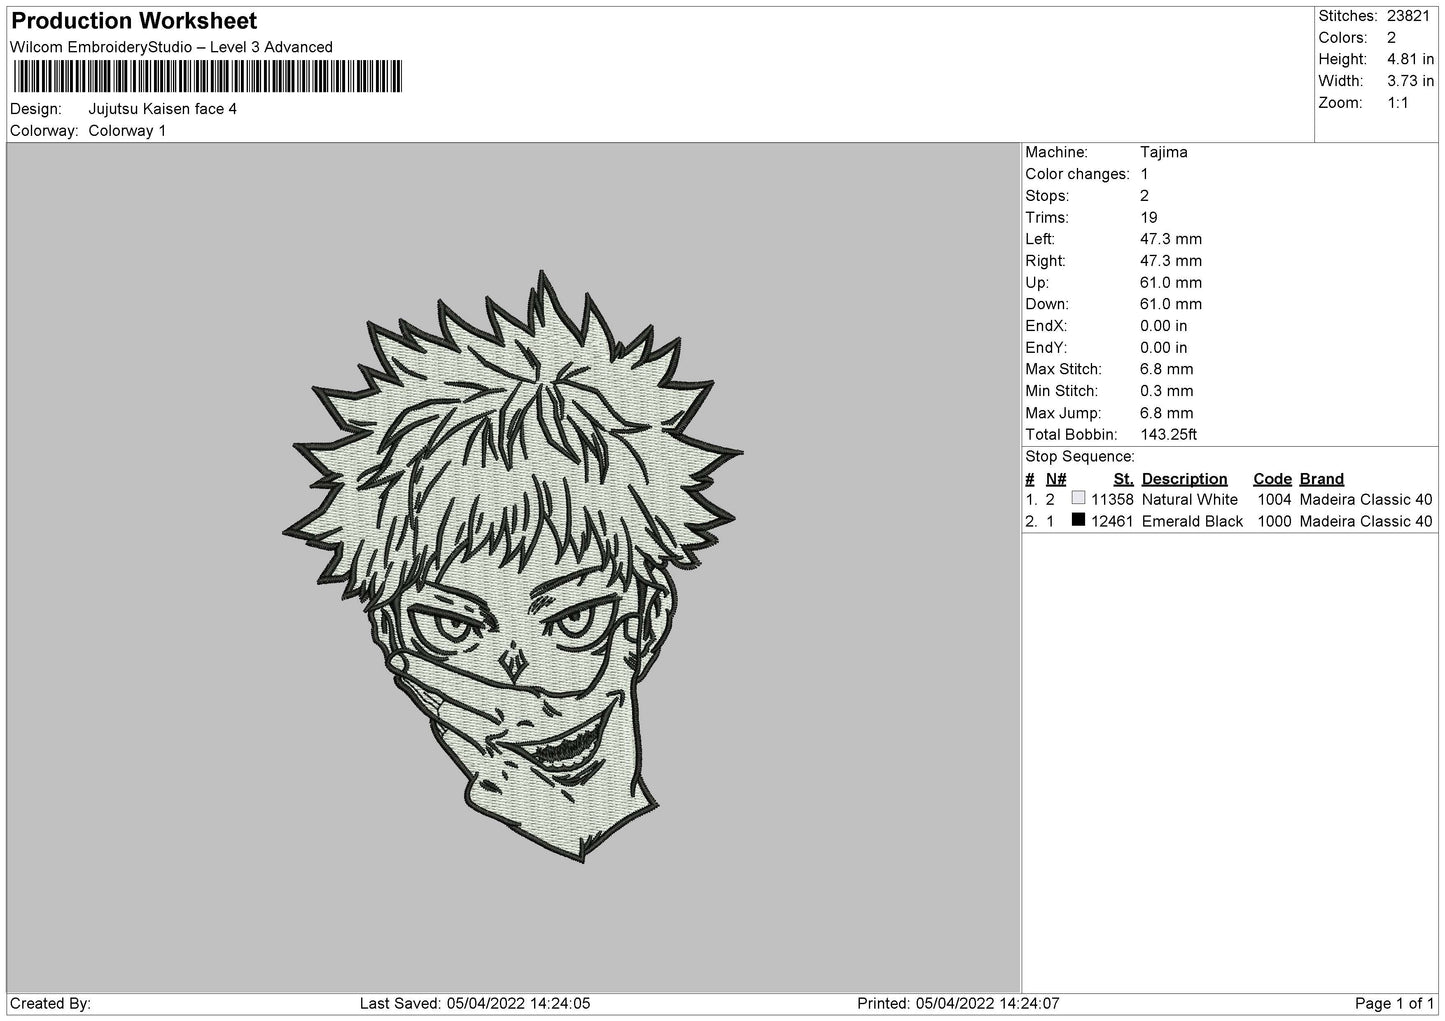Click the design name Jujutsu Kaisen face 4
The image size is (1445, 1021).
point(163,109)
